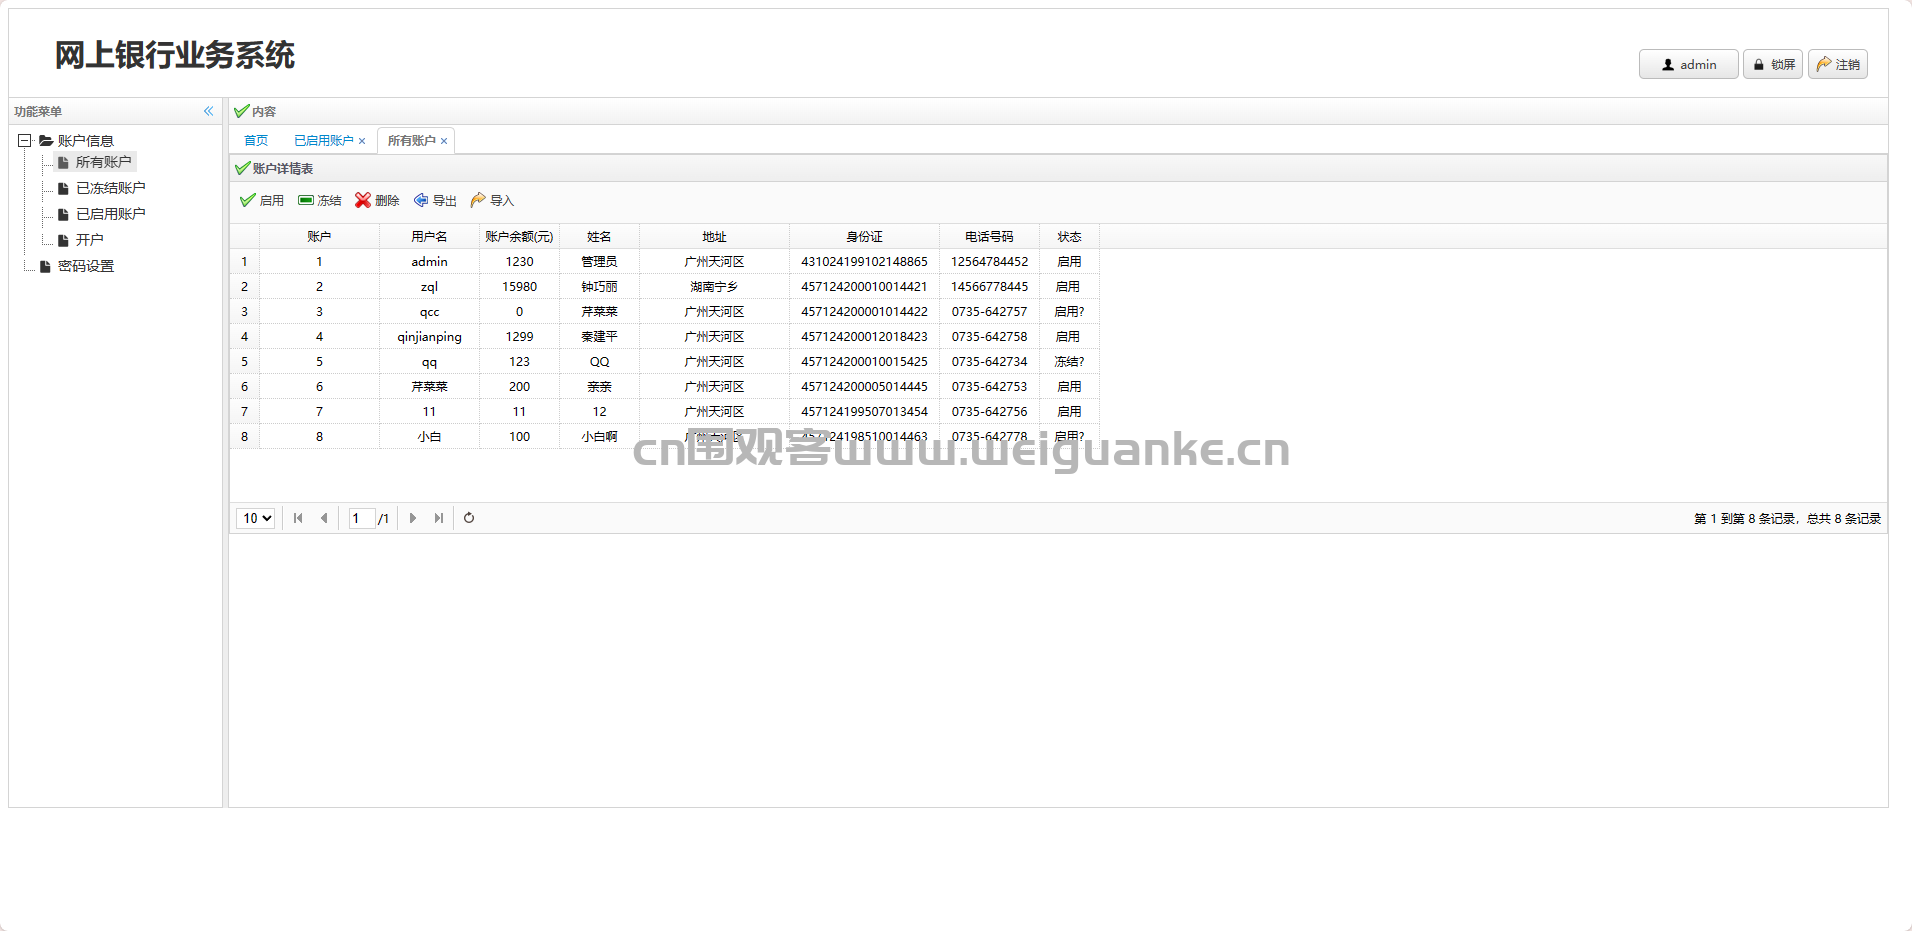Click the Import (导入) toolbar icon
Screen dimensions: 1912x931
point(478,200)
